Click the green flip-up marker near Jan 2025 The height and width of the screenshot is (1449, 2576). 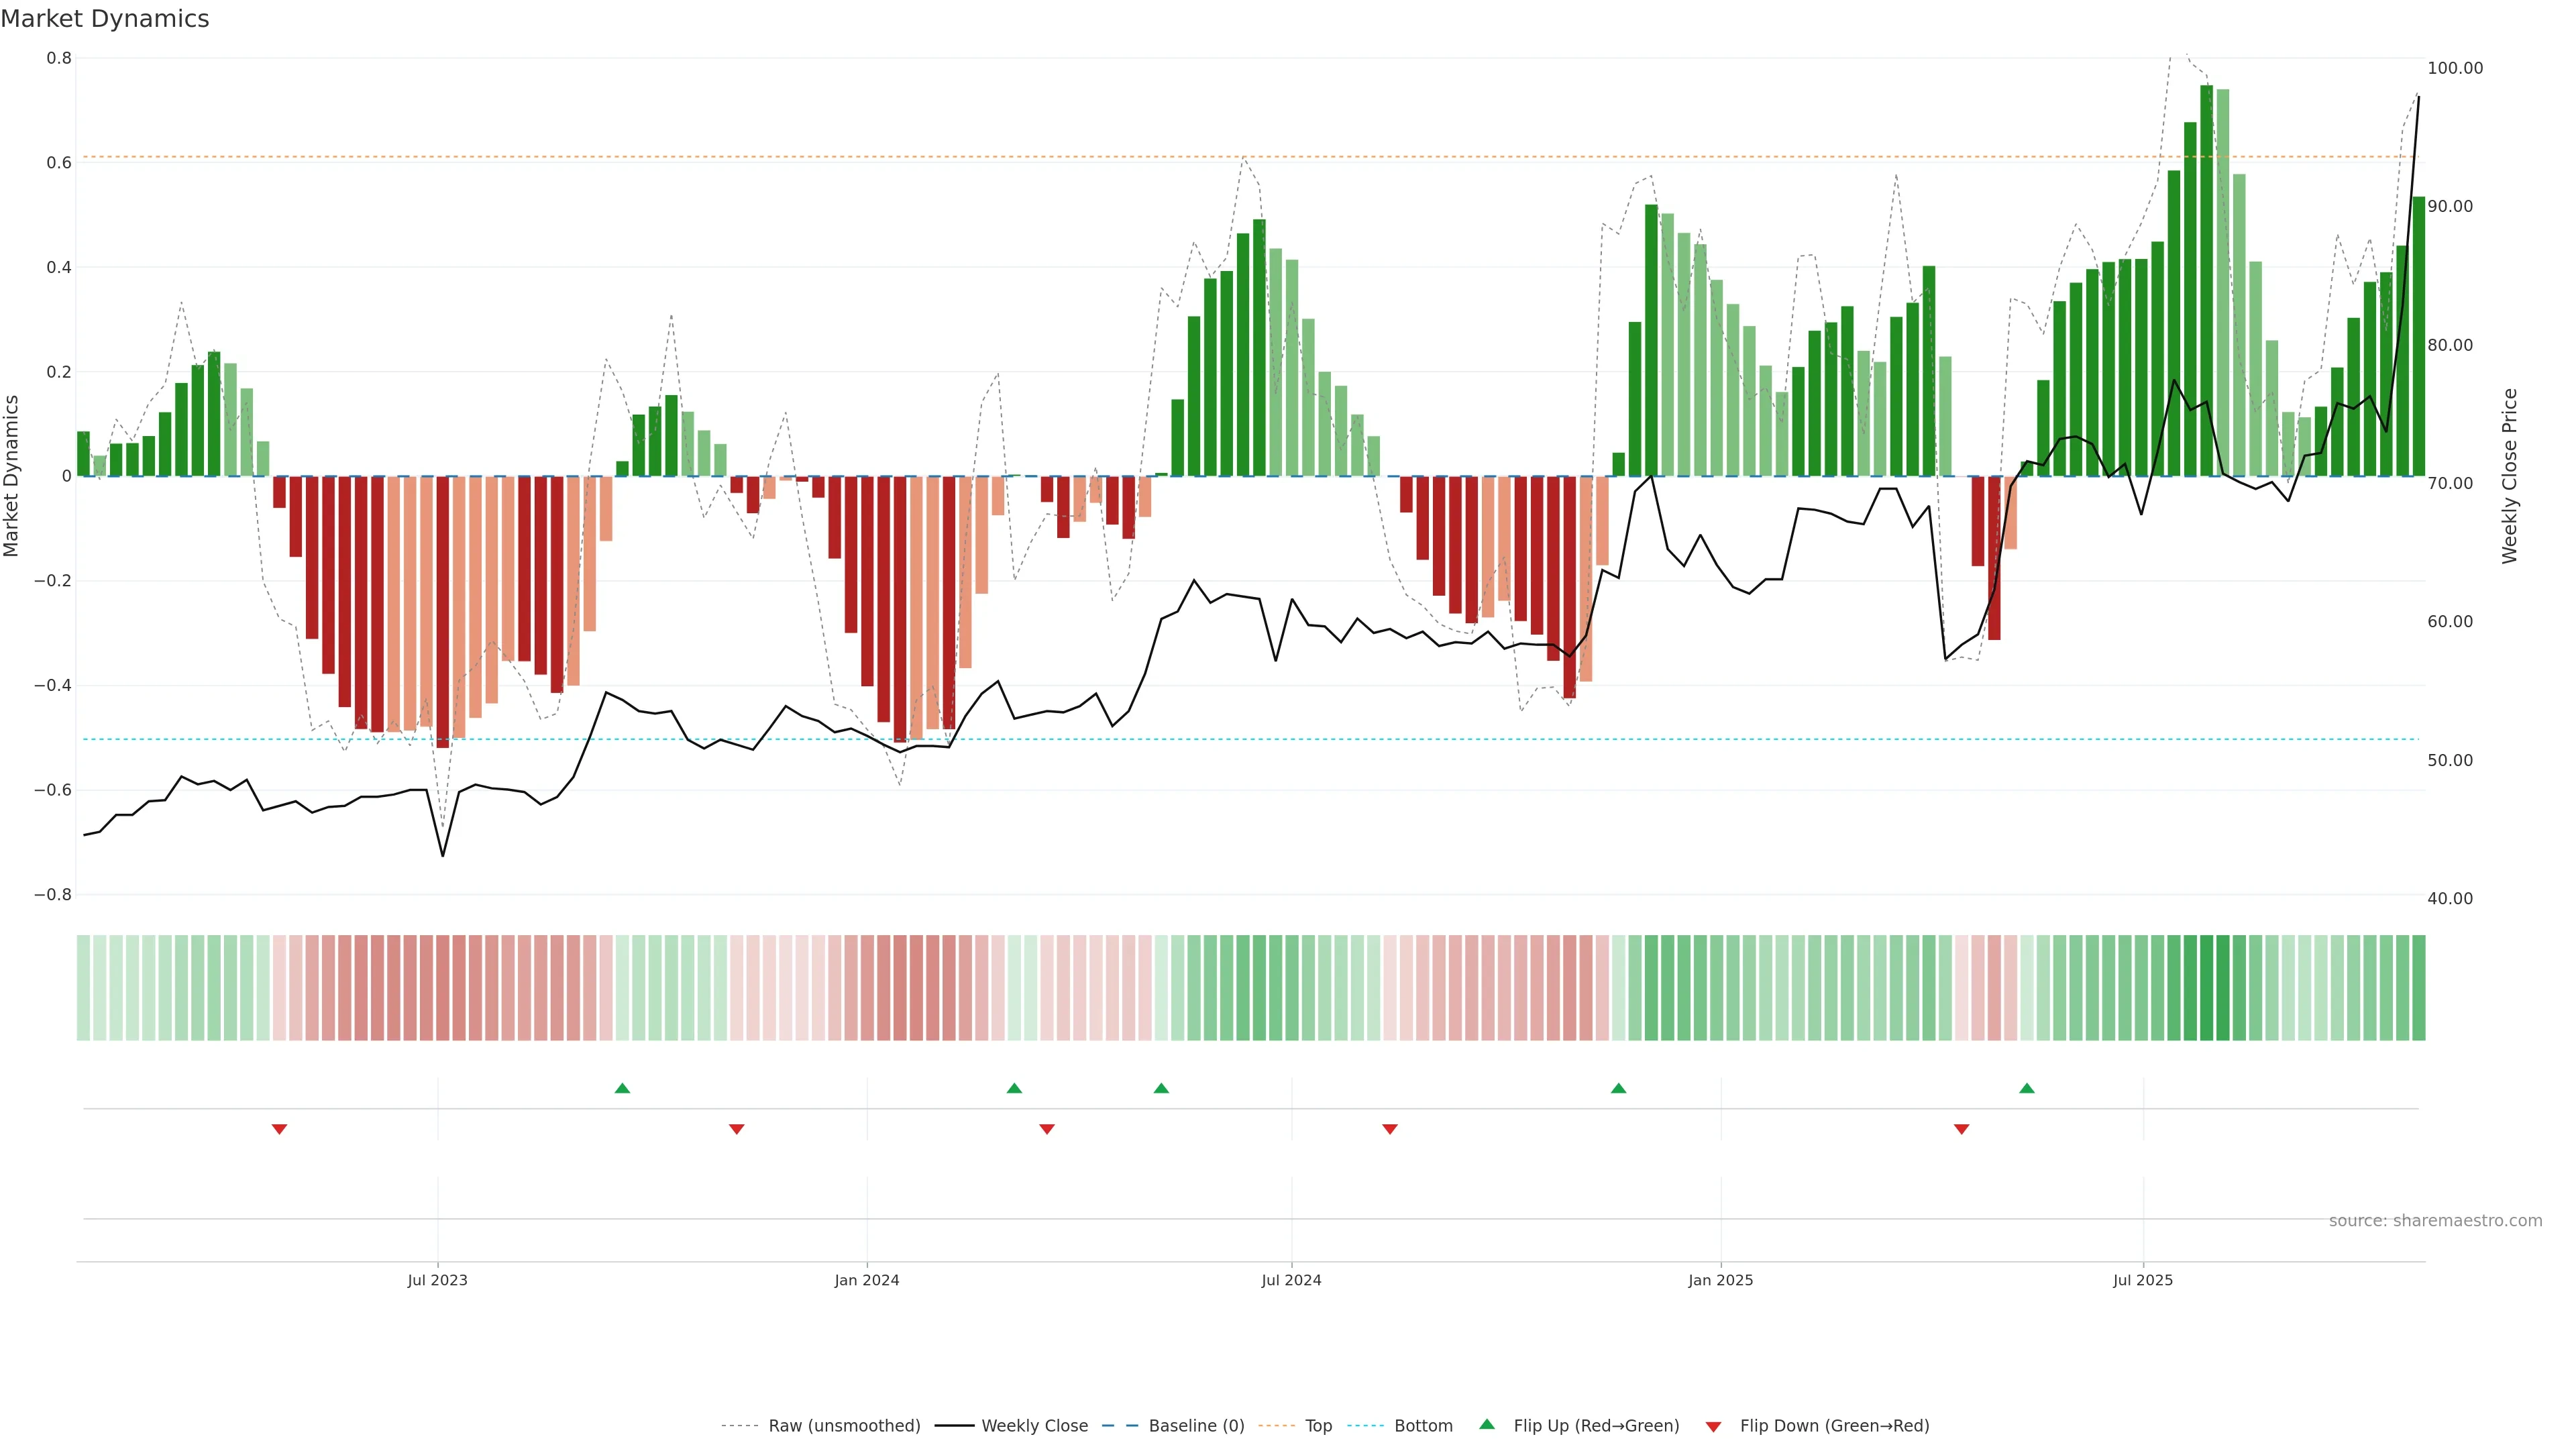pos(1618,1088)
